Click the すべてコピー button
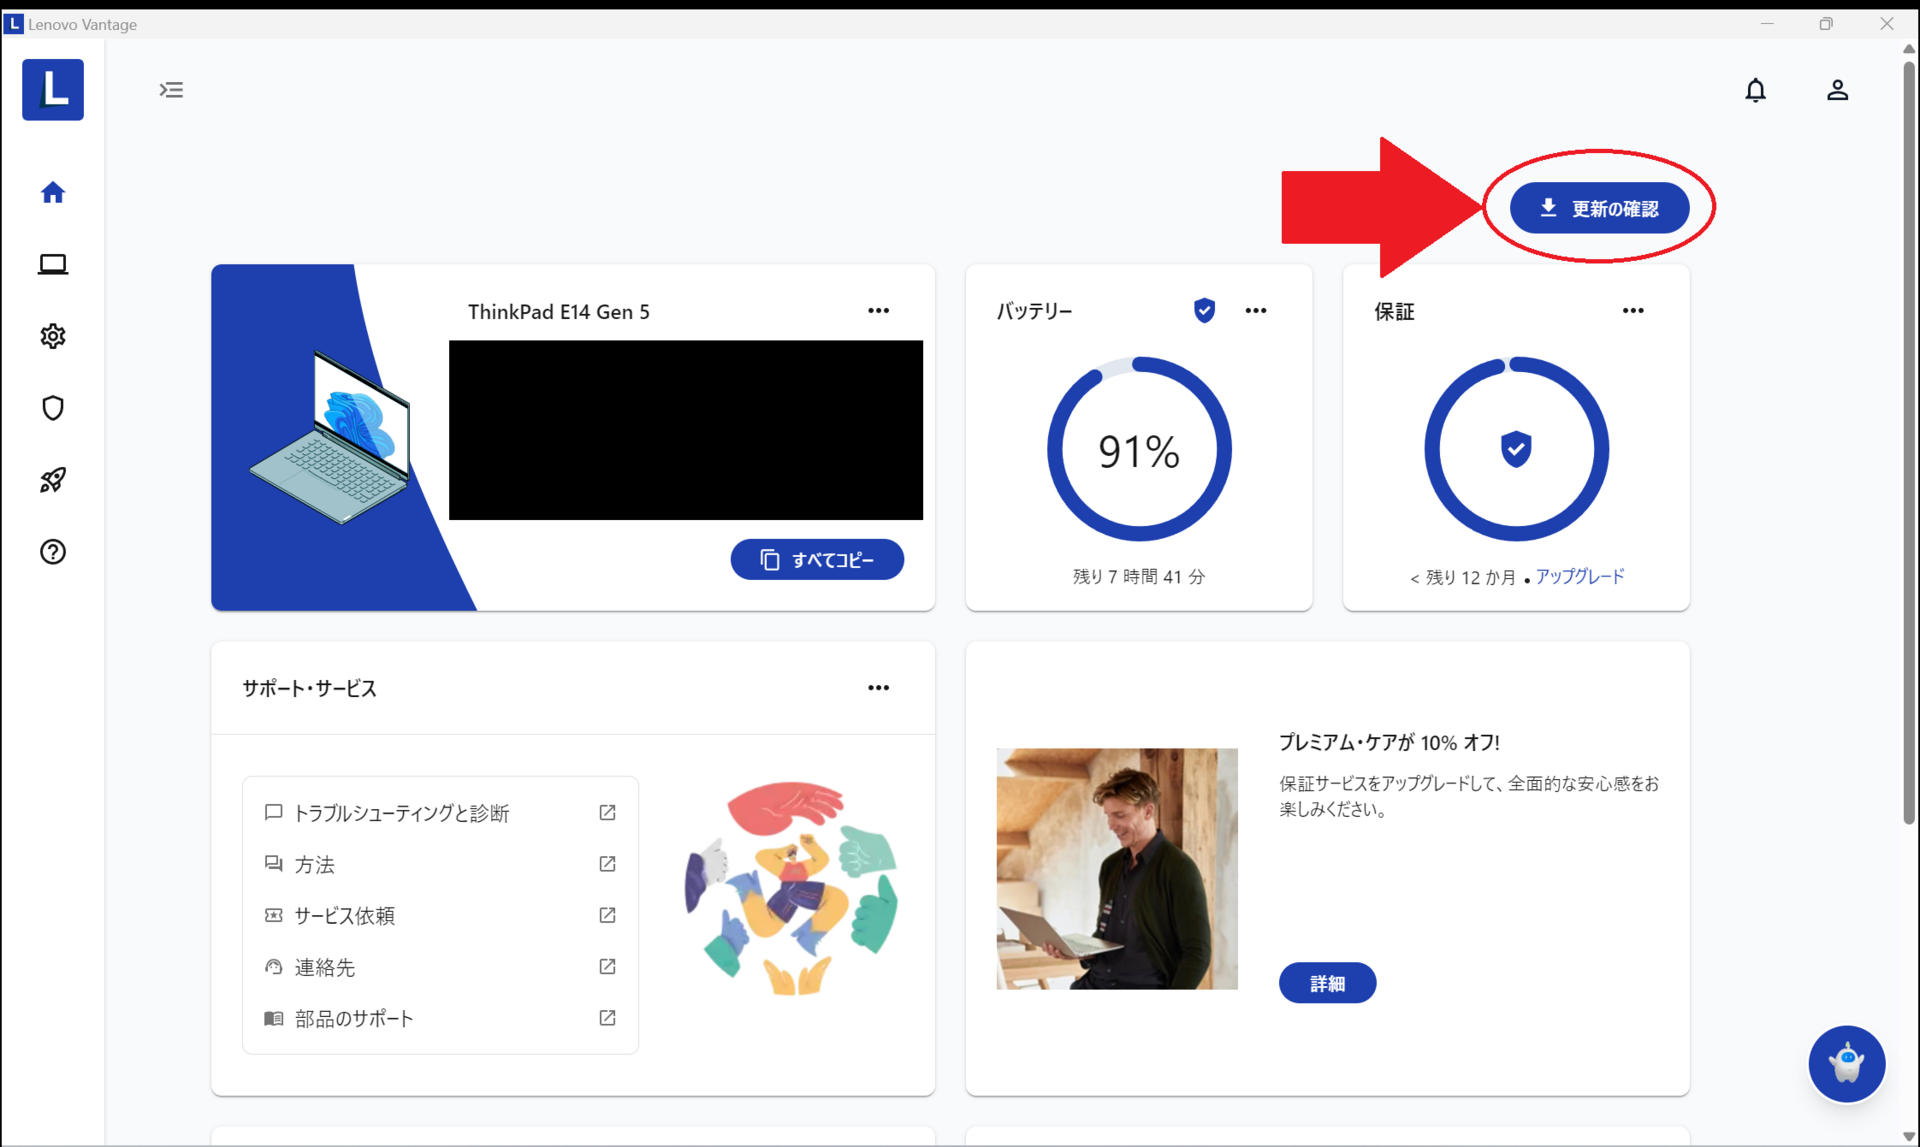The image size is (1920, 1147). (x=817, y=559)
